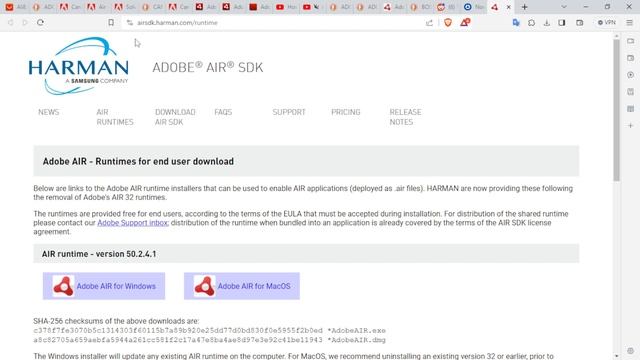Screen dimensions: 640x360
Task: Click the HARMAN logo
Action: coord(78,67)
